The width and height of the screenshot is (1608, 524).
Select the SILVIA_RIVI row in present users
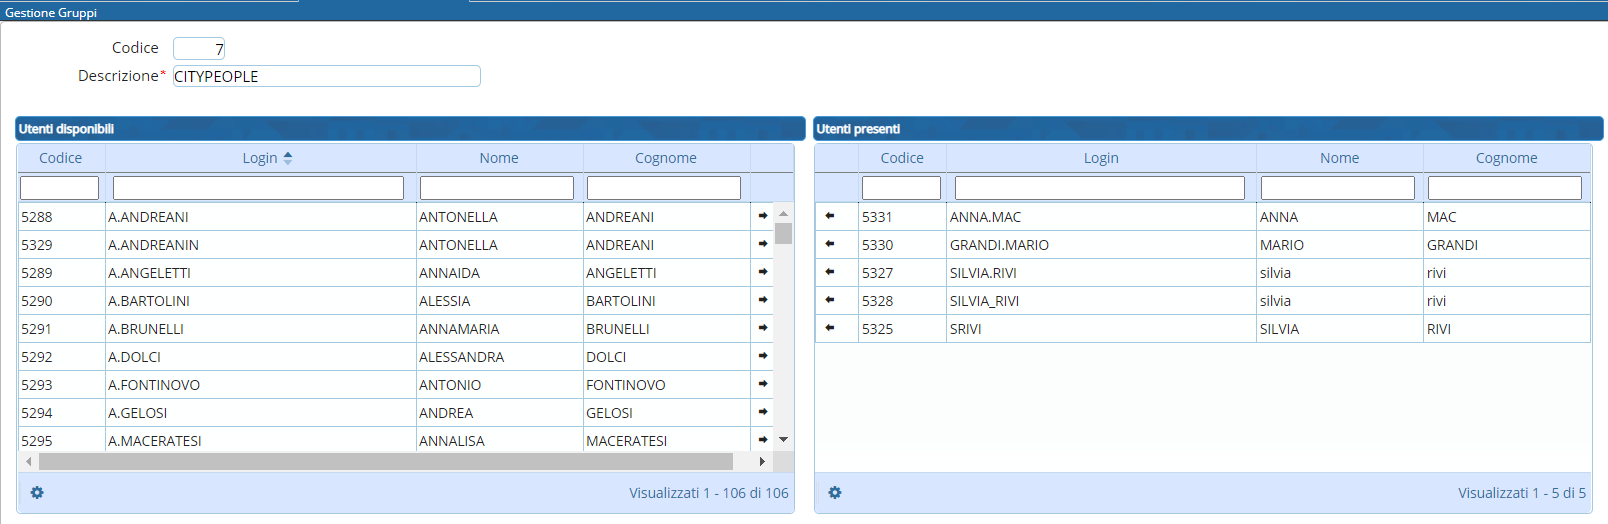pos(1100,301)
